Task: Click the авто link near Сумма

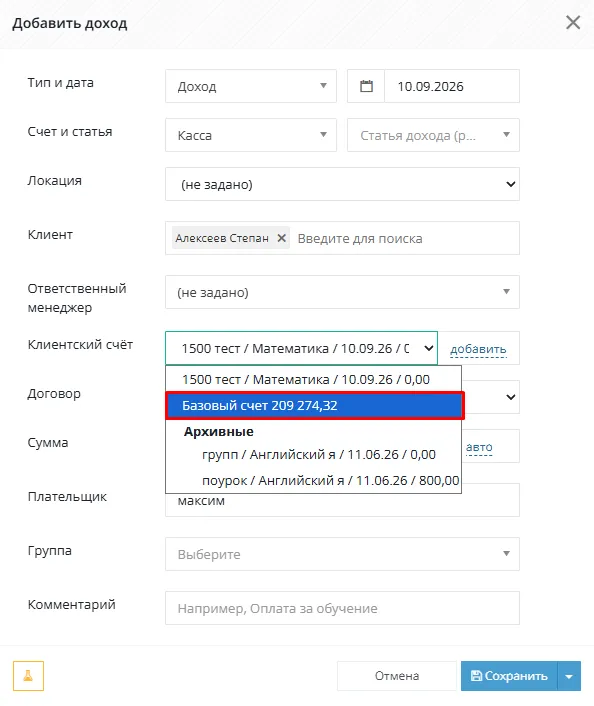Action: pos(479,447)
